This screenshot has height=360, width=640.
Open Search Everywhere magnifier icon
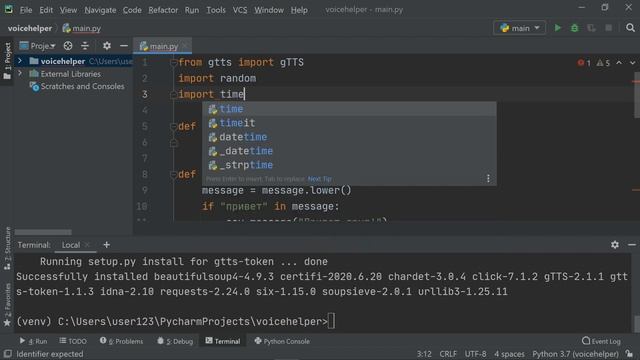[x=630, y=28]
